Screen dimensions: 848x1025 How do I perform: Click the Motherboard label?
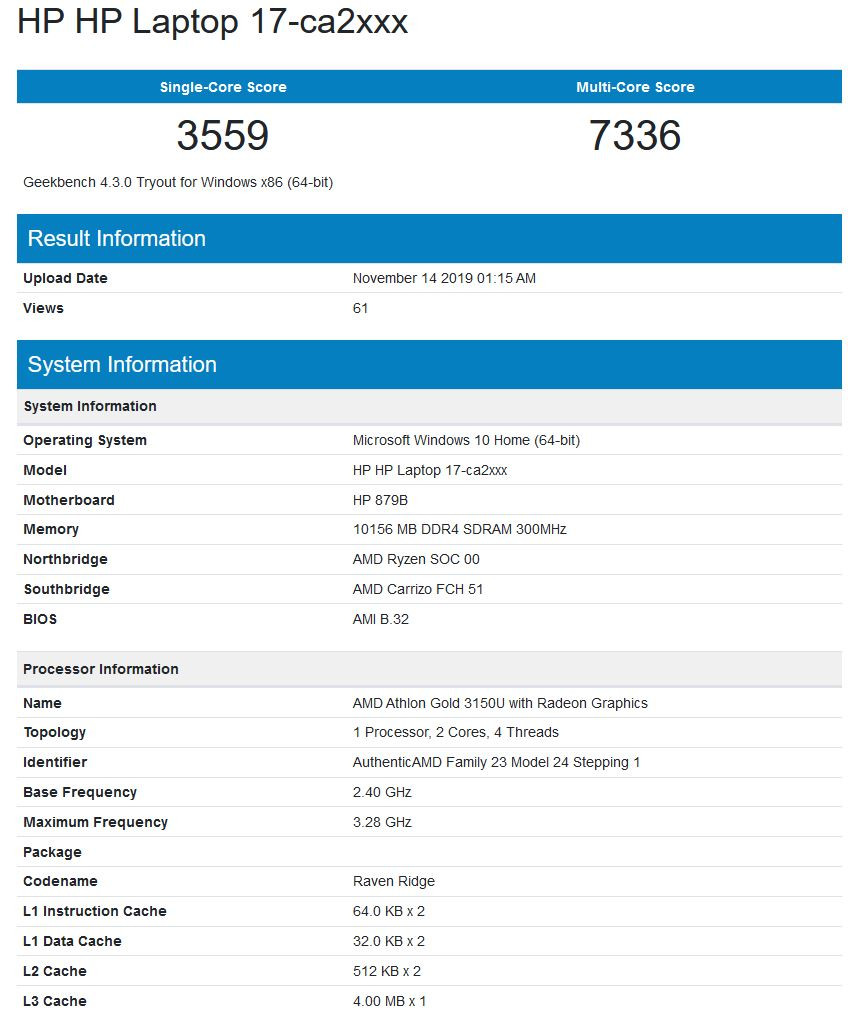69,500
